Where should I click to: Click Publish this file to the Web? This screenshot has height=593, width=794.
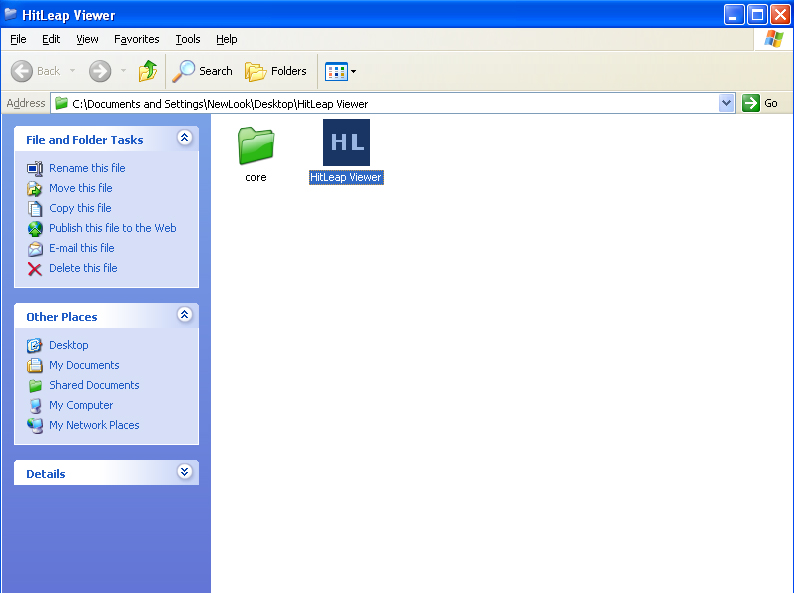(x=112, y=228)
